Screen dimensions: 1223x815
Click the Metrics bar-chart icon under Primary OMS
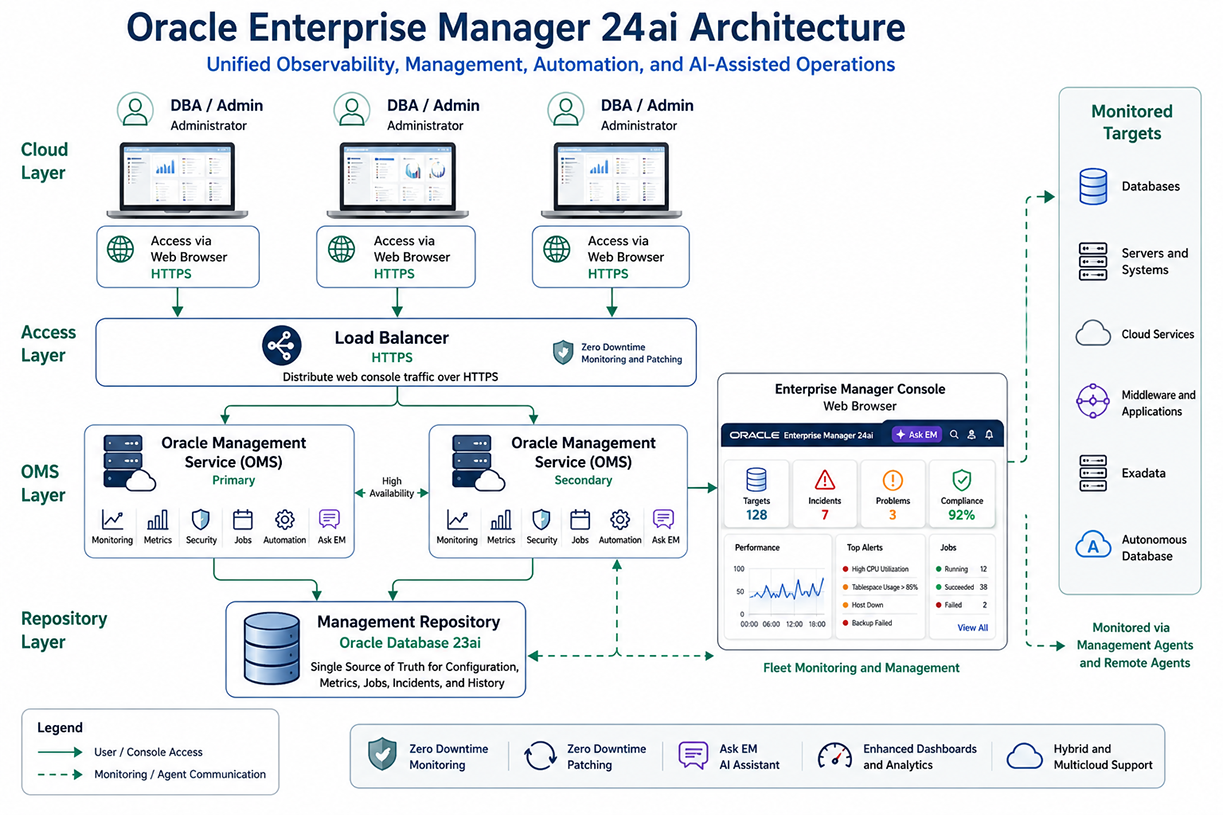158,520
